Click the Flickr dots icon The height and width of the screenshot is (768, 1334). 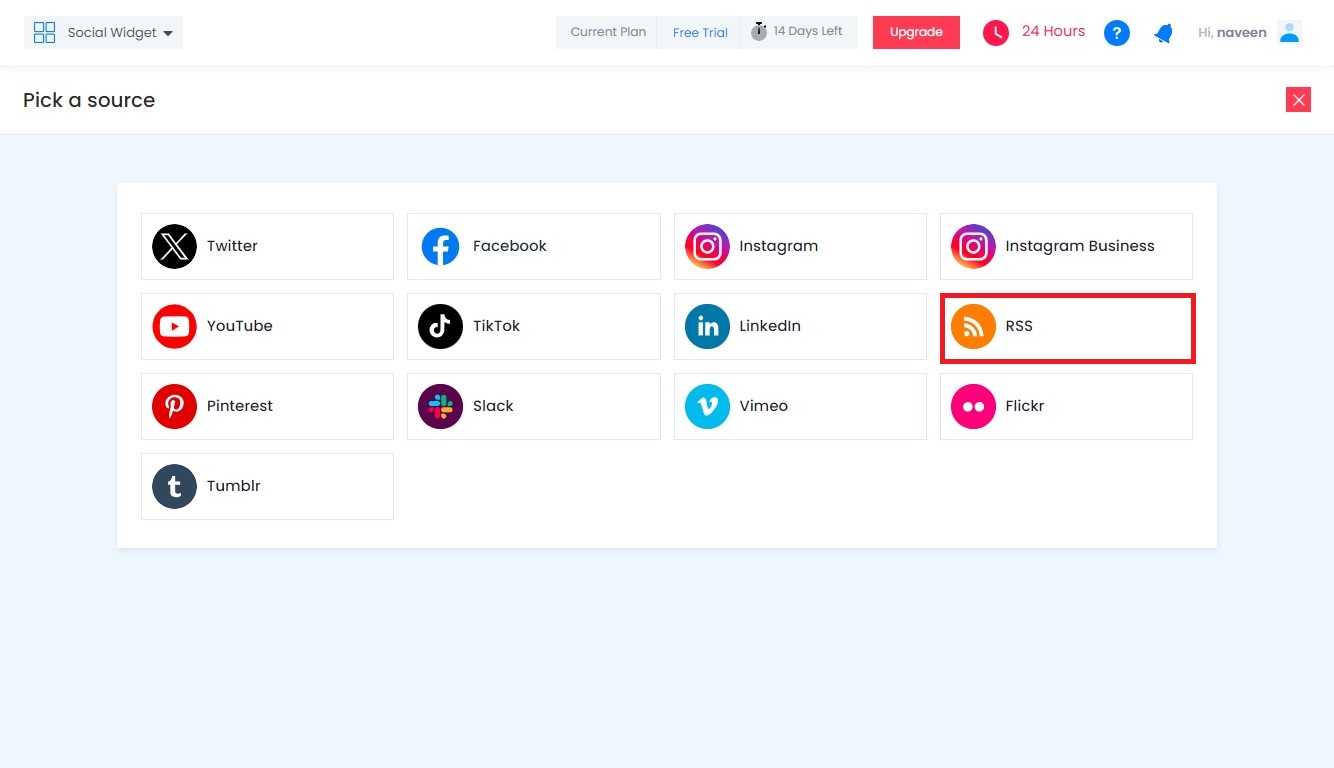pyautogui.click(x=973, y=406)
